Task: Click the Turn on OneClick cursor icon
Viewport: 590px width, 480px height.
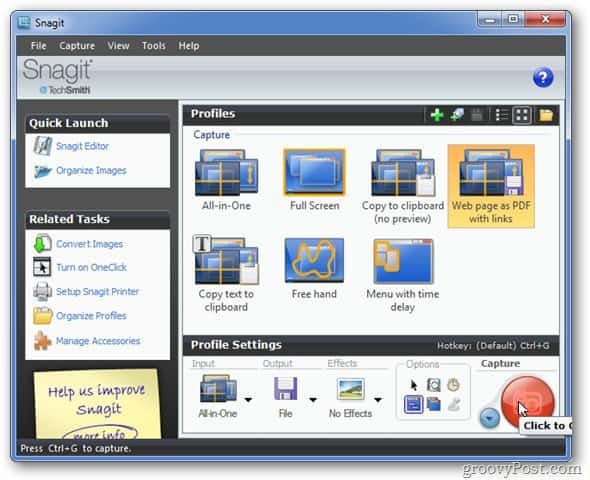Action: pos(42,267)
